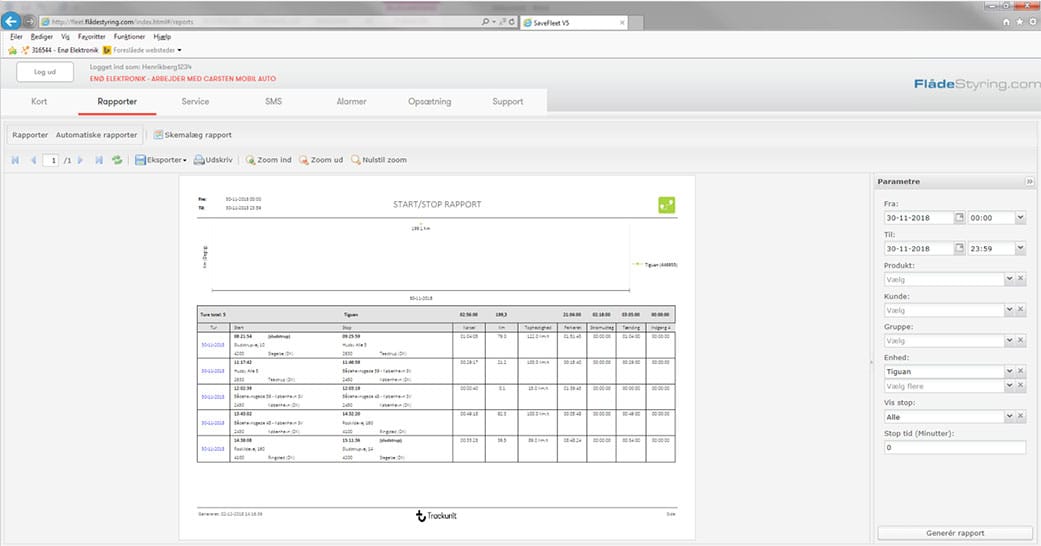Collapse the Parametre side panel

pyautogui.click(x=1029, y=182)
